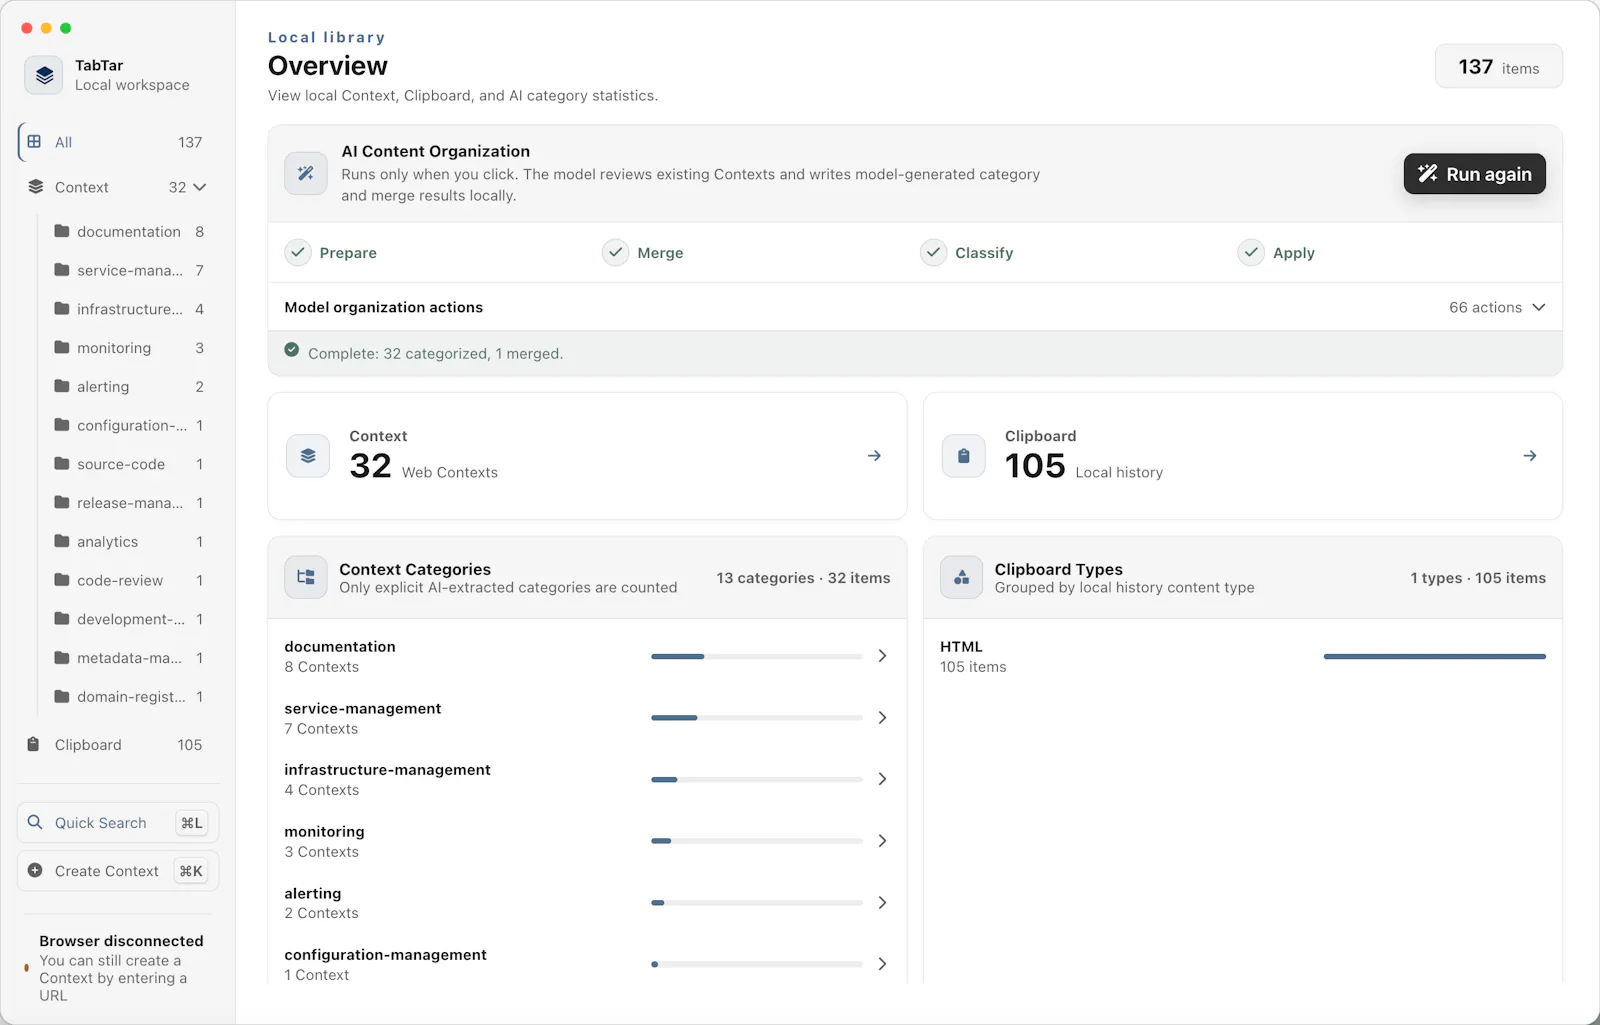
Task: Click the Merge step checkmark
Action: tap(616, 252)
